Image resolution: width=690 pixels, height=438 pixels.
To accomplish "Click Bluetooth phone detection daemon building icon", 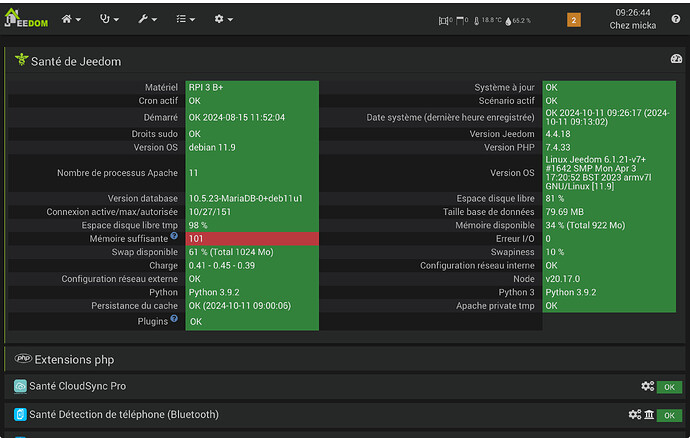I will (649, 415).
